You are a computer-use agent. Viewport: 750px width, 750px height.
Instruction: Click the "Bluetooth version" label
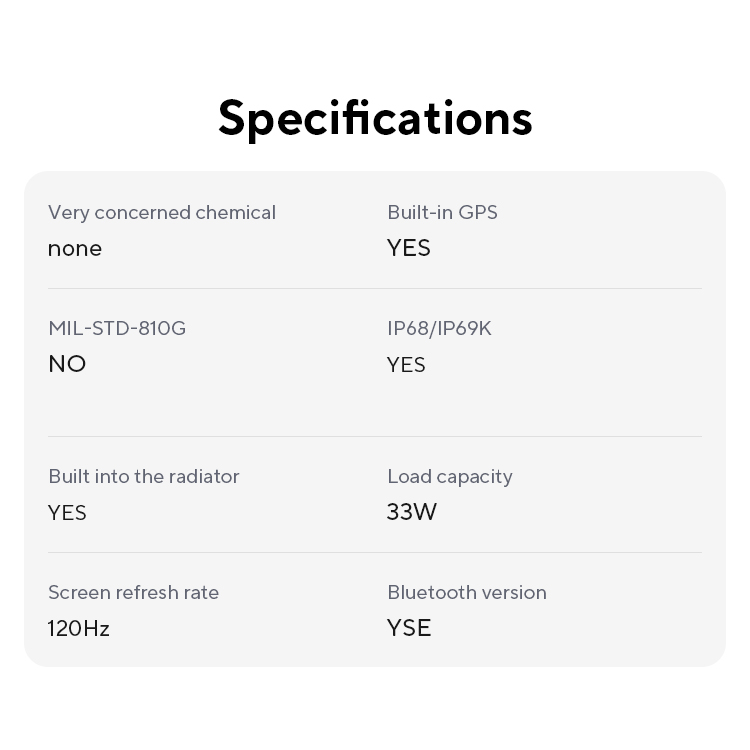[467, 592]
